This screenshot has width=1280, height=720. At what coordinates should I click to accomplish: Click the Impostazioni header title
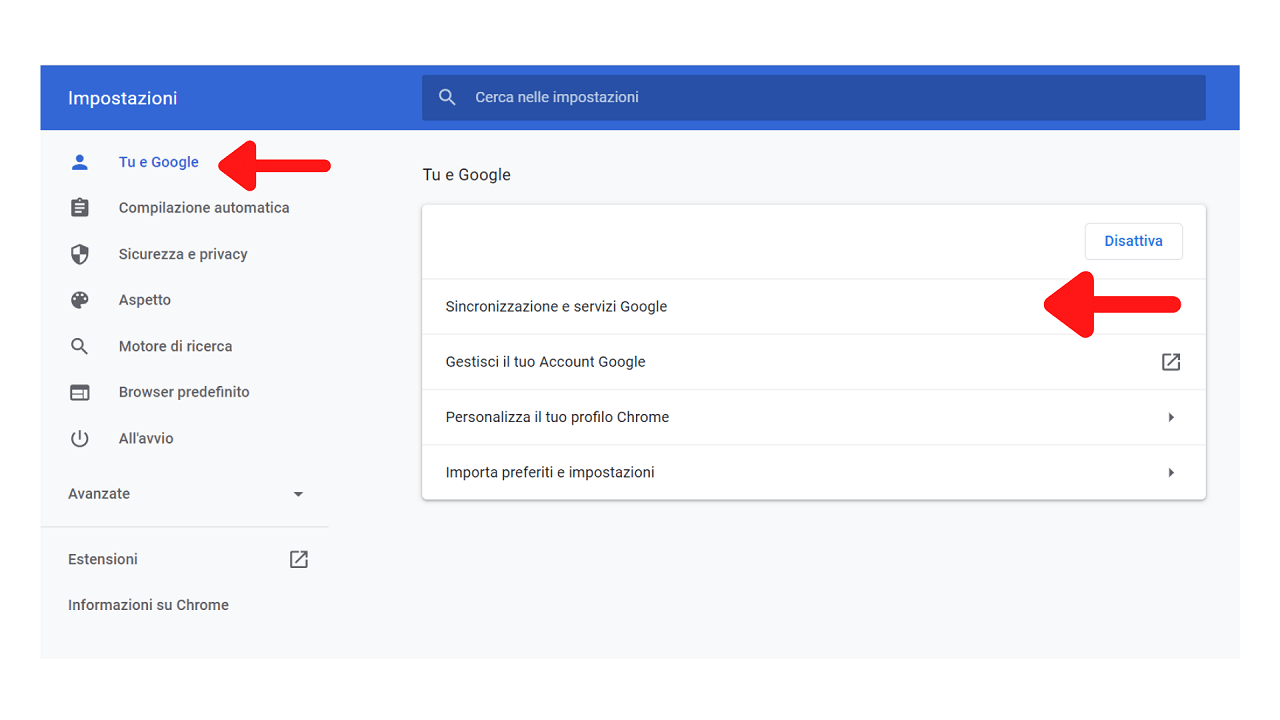(122, 98)
